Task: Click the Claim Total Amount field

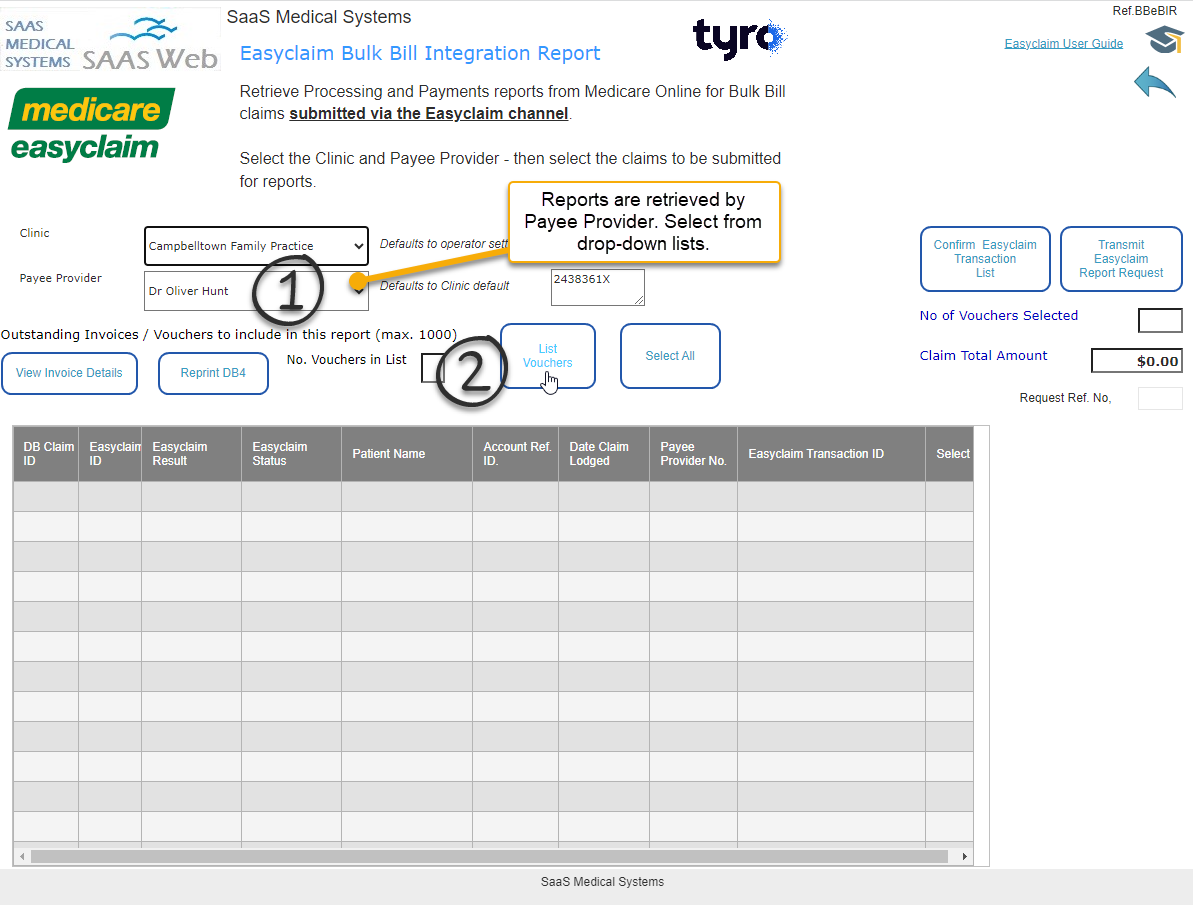Action: click(x=1137, y=361)
